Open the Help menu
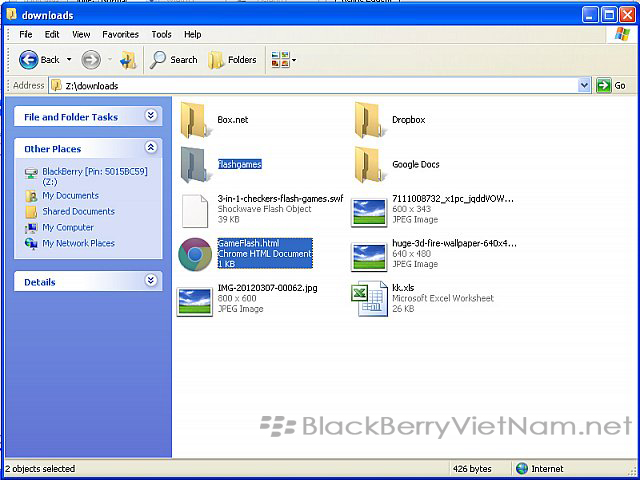 click(x=193, y=34)
